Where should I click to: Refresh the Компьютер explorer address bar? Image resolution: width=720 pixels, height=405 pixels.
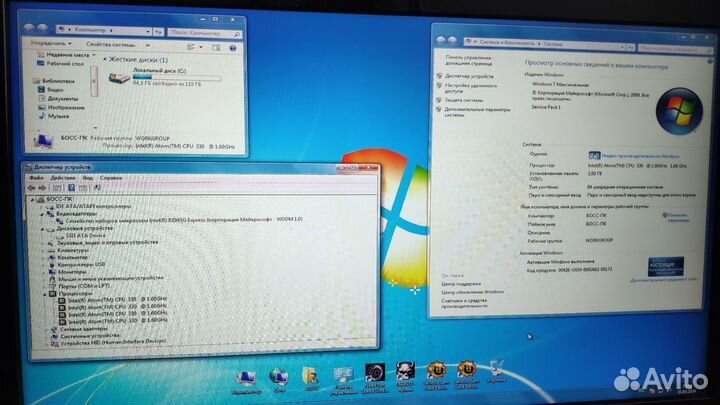coord(158,32)
